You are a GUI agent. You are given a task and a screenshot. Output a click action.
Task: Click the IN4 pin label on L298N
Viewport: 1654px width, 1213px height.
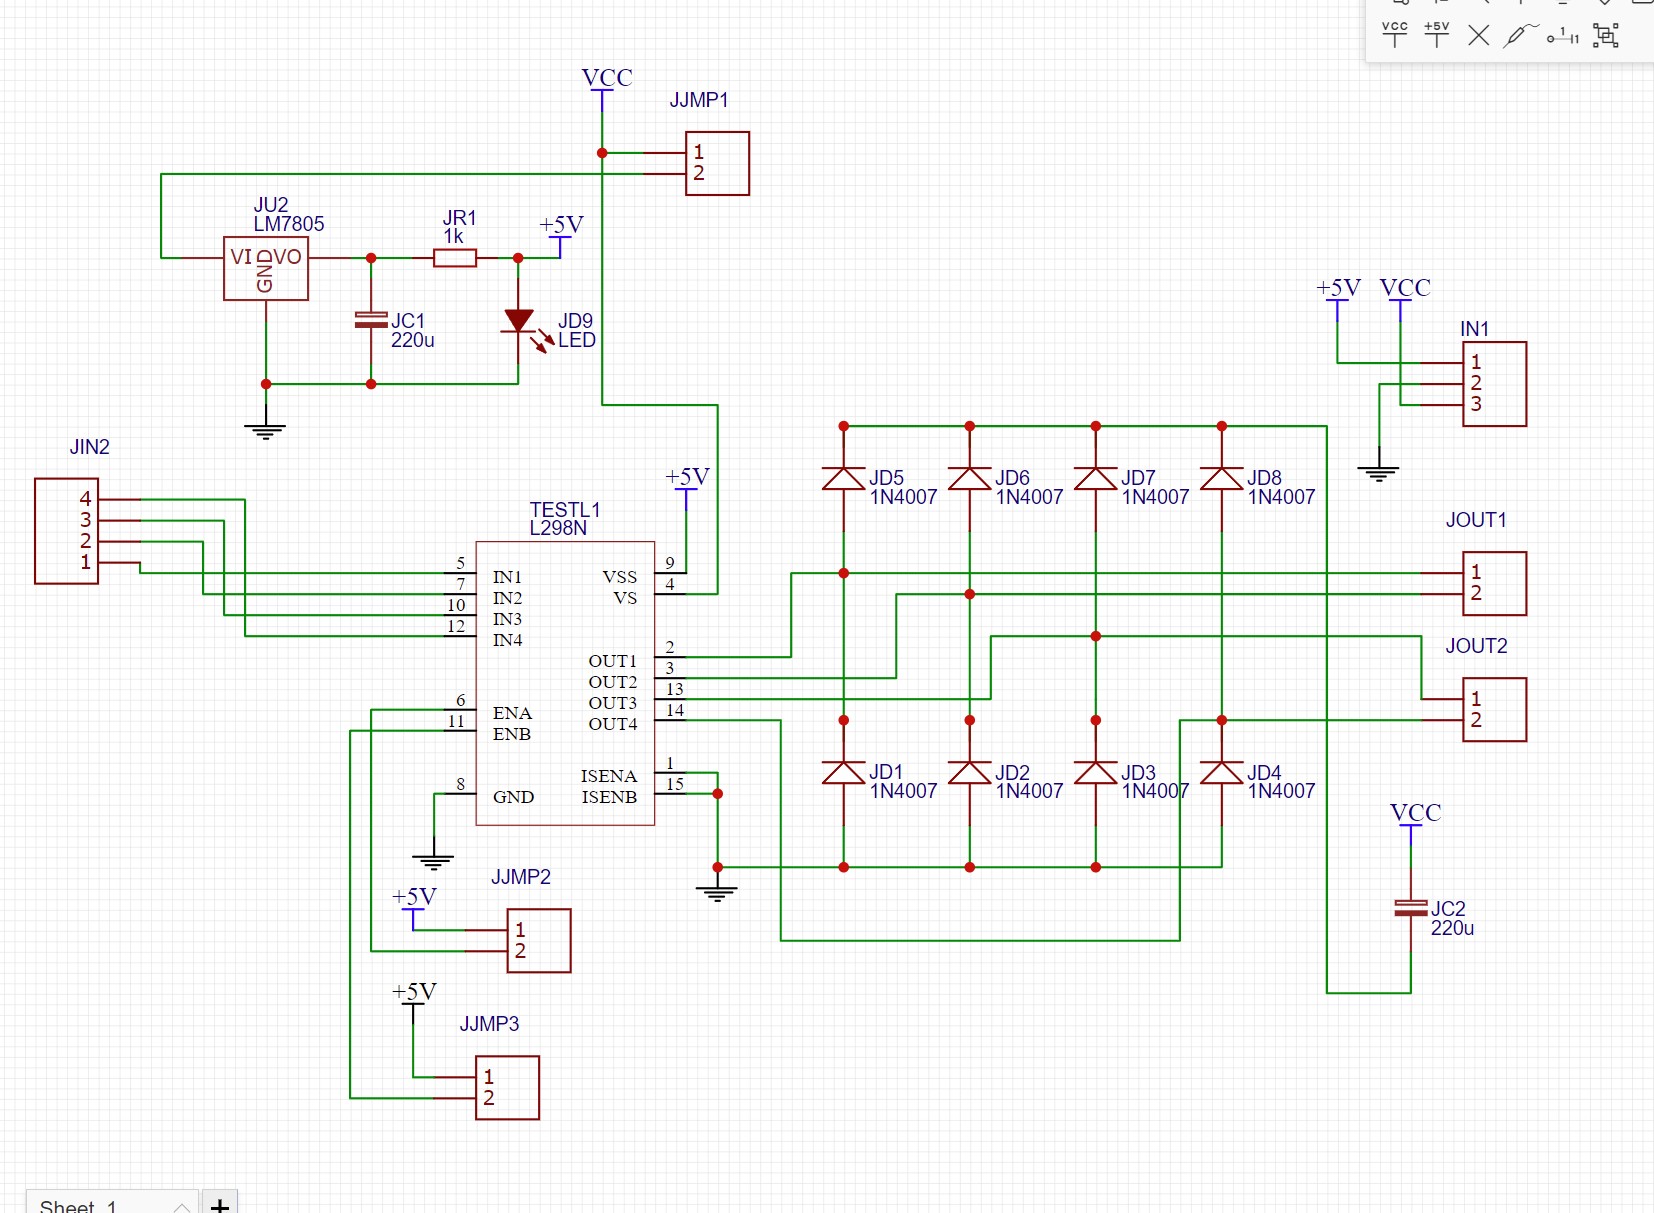pos(507,640)
